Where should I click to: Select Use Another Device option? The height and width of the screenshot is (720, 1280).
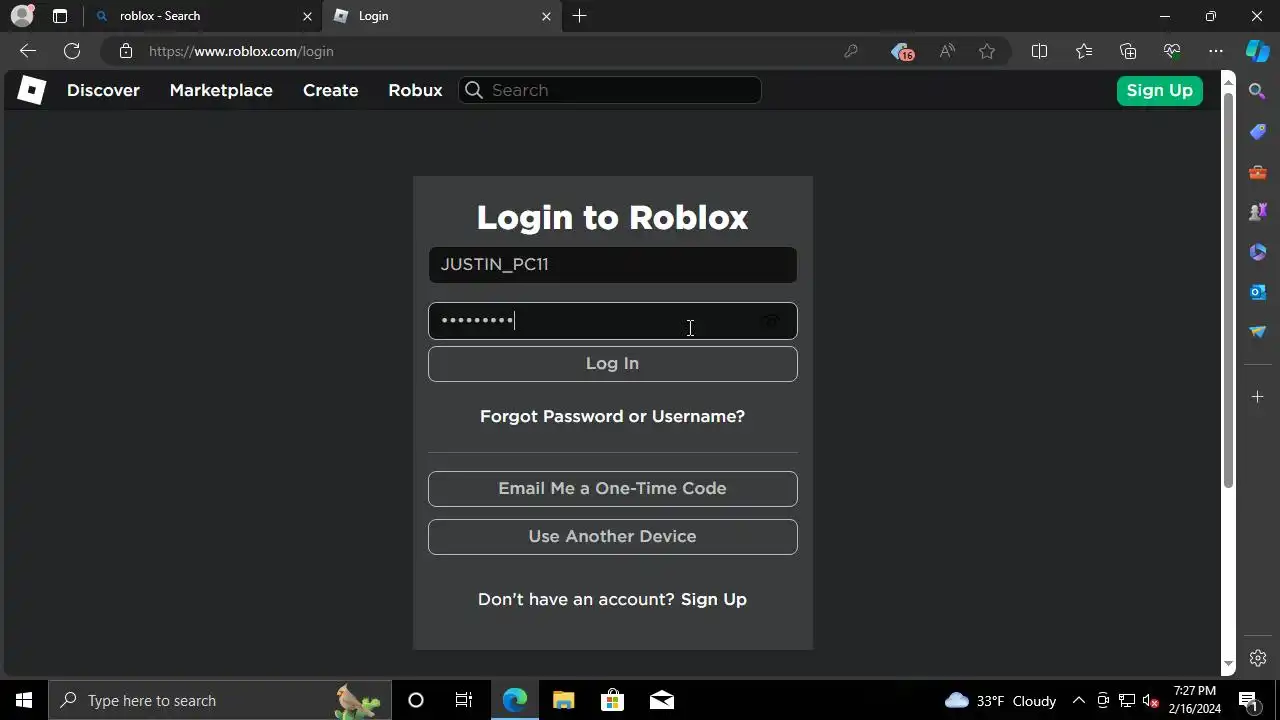(x=612, y=537)
